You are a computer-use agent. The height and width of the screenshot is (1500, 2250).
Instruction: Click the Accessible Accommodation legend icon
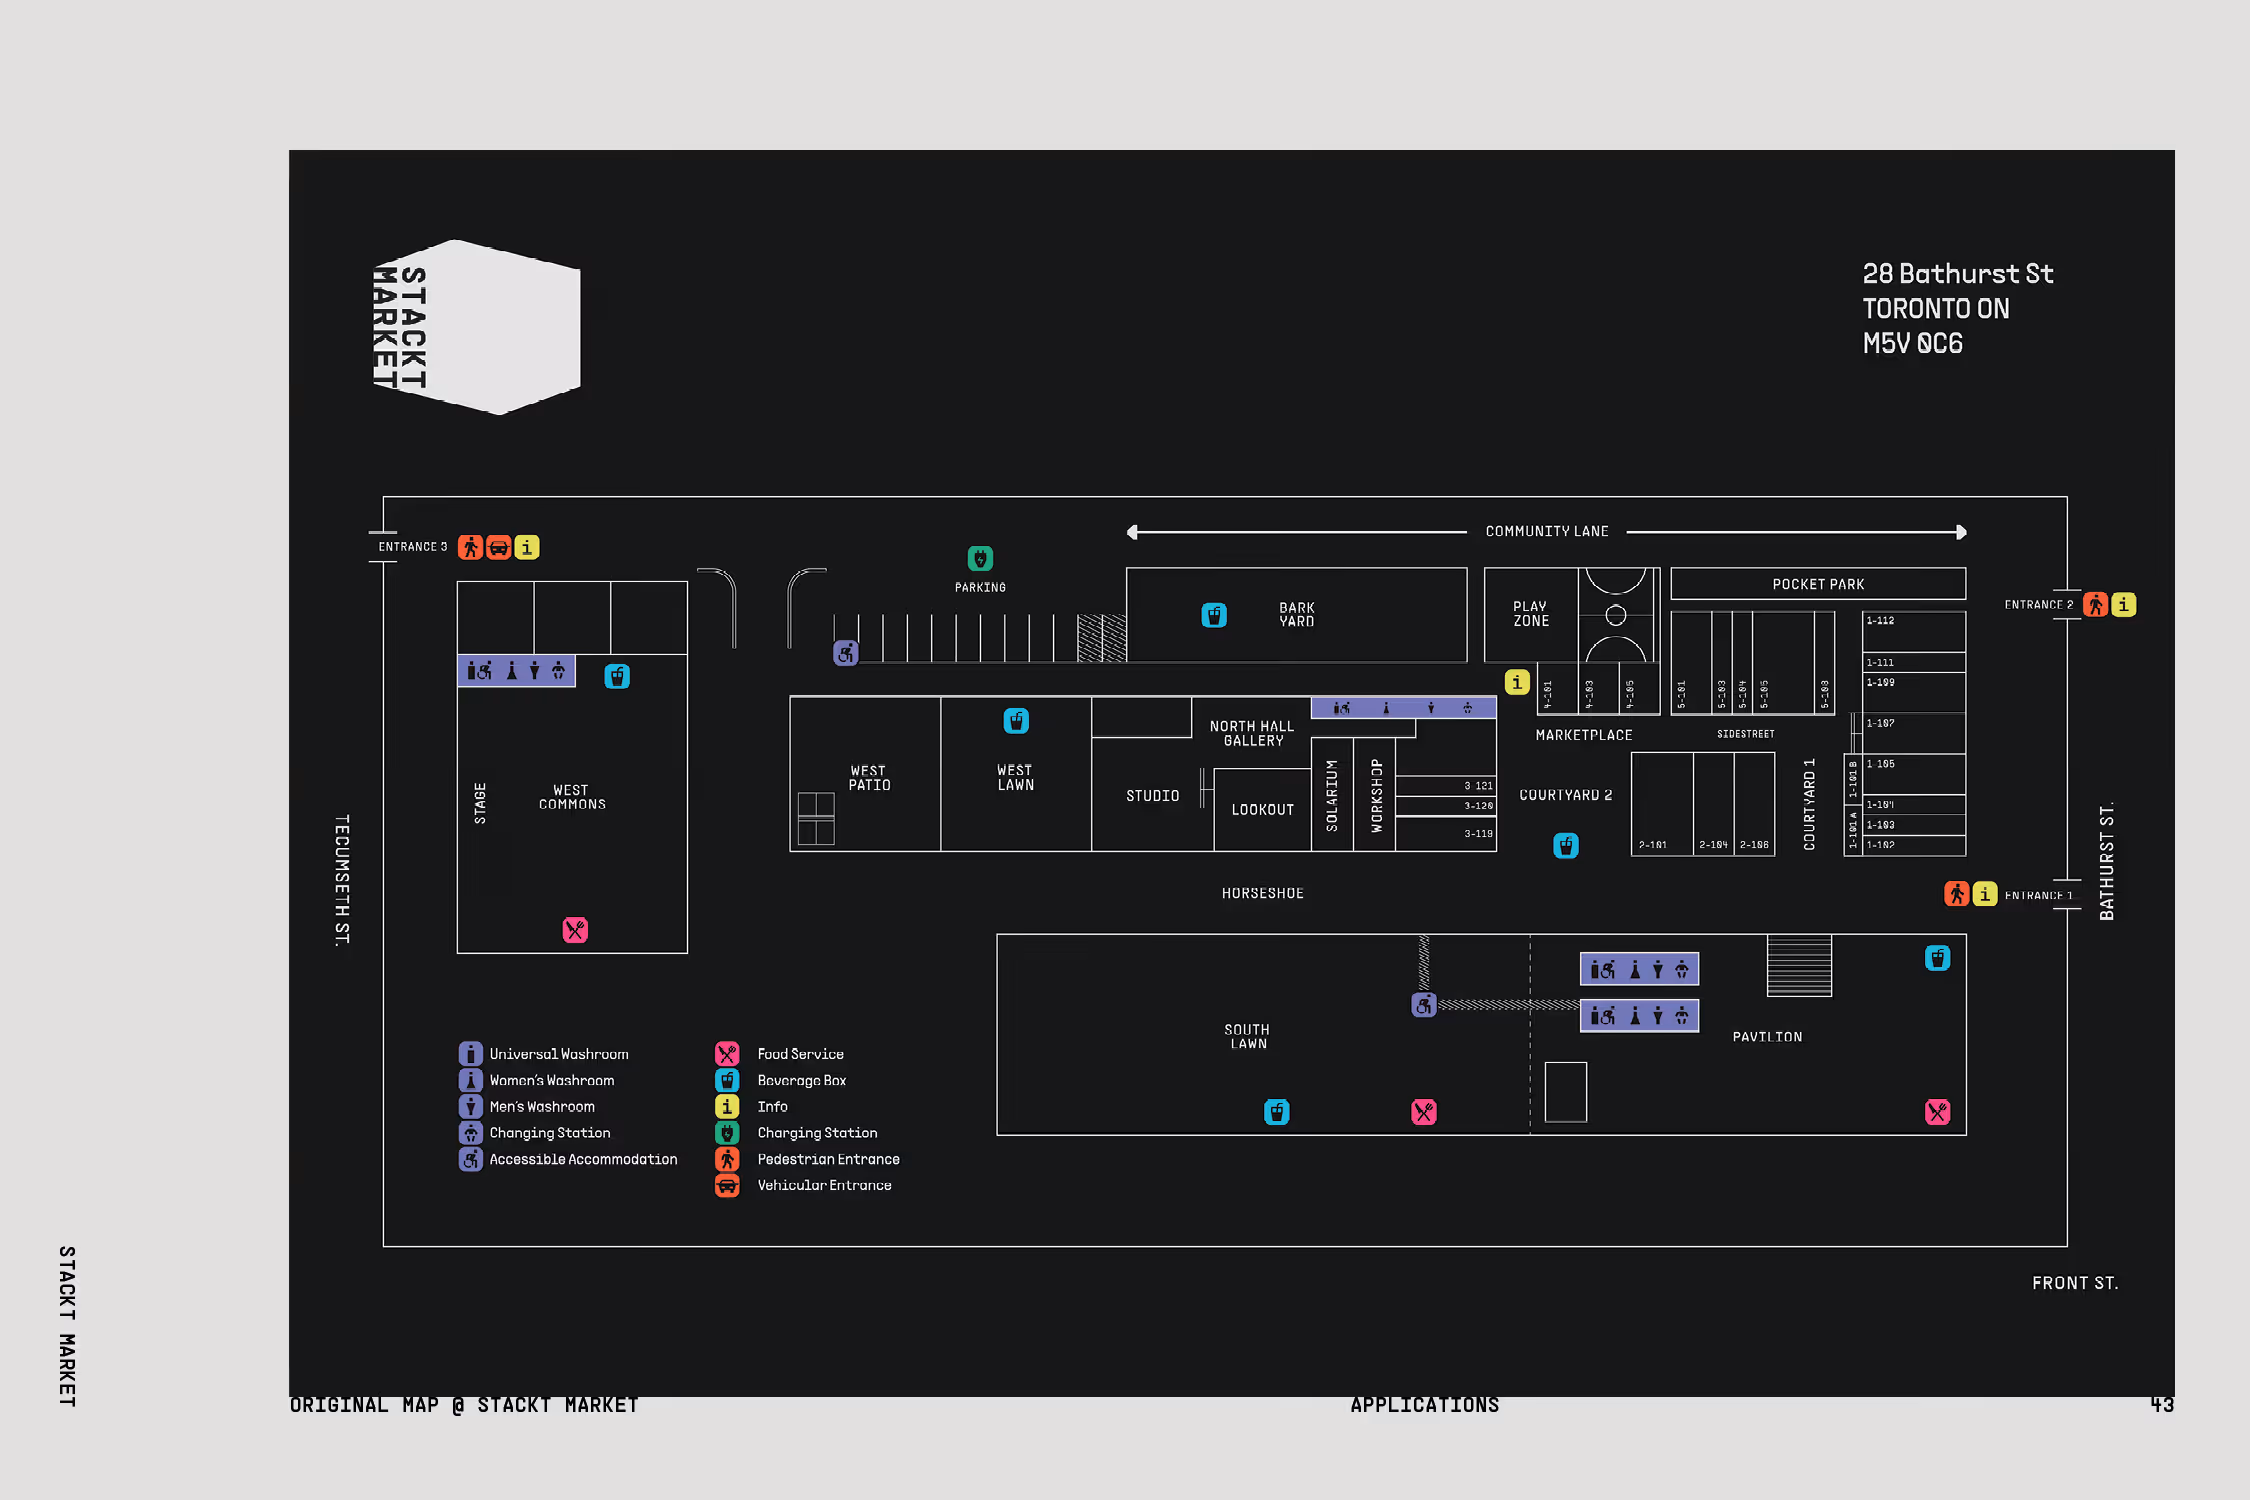tap(471, 1159)
